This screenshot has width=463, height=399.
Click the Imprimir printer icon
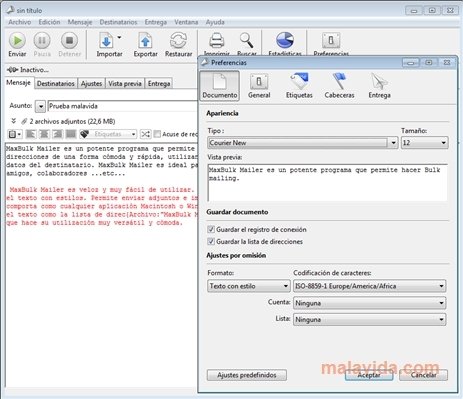click(x=217, y=41)
